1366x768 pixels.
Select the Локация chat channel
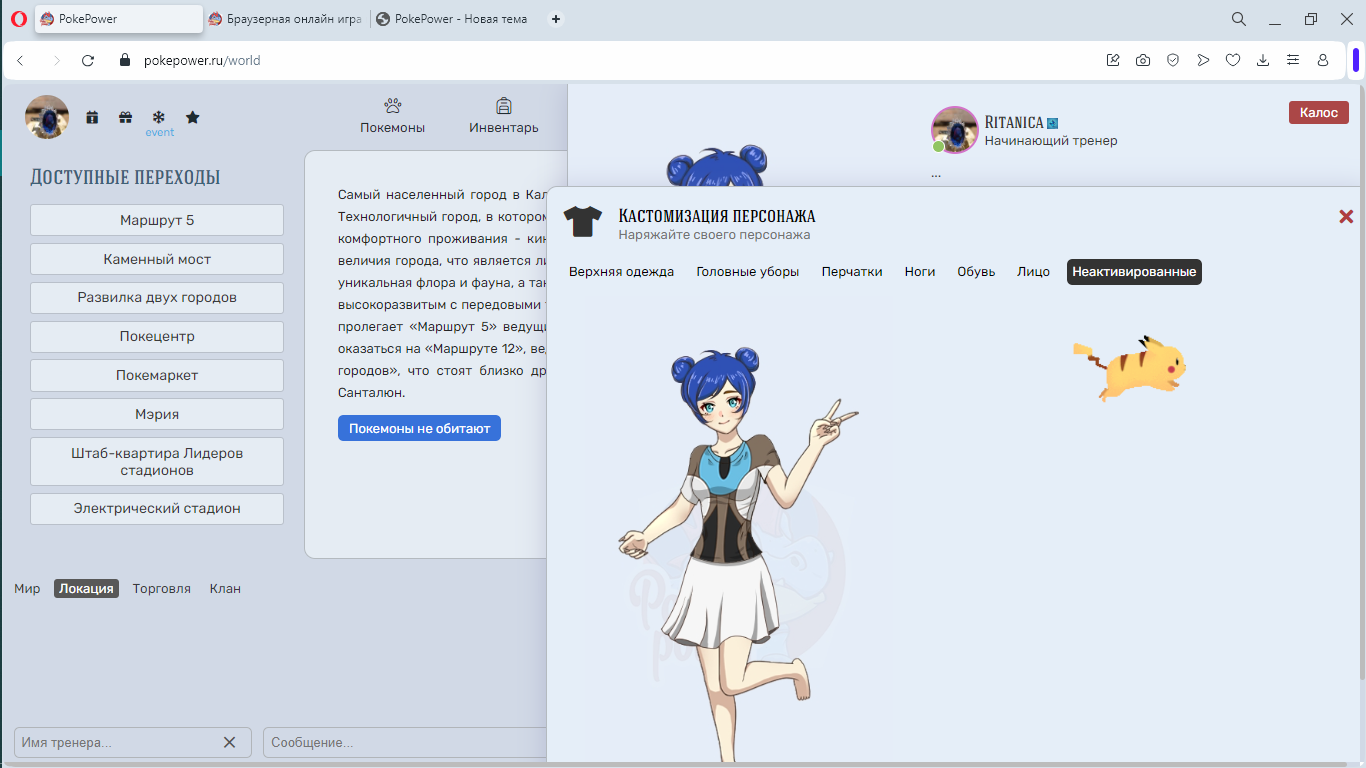tap(86, 589)
